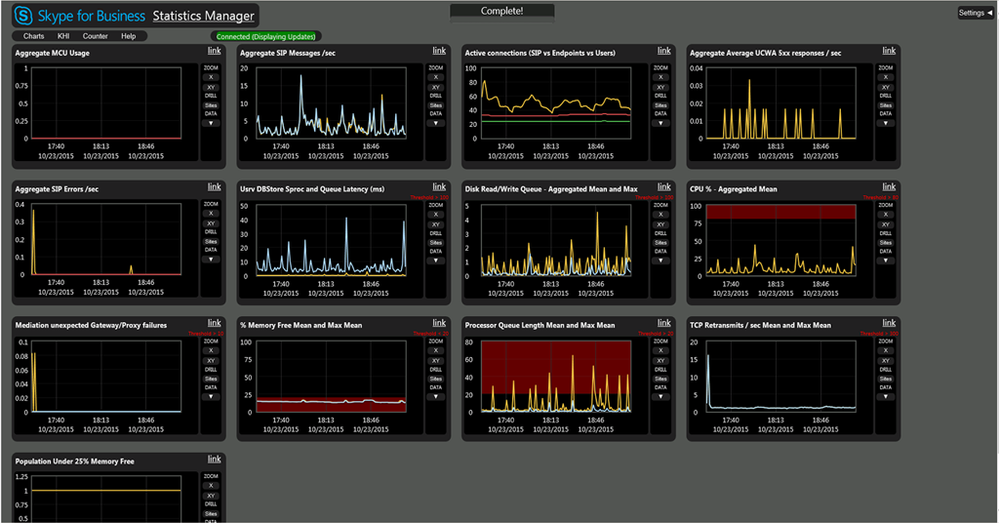Open link for CPU % Aggregated Mean chart
Viewport: 999px width, 523px height.
(x=889, y=187)
